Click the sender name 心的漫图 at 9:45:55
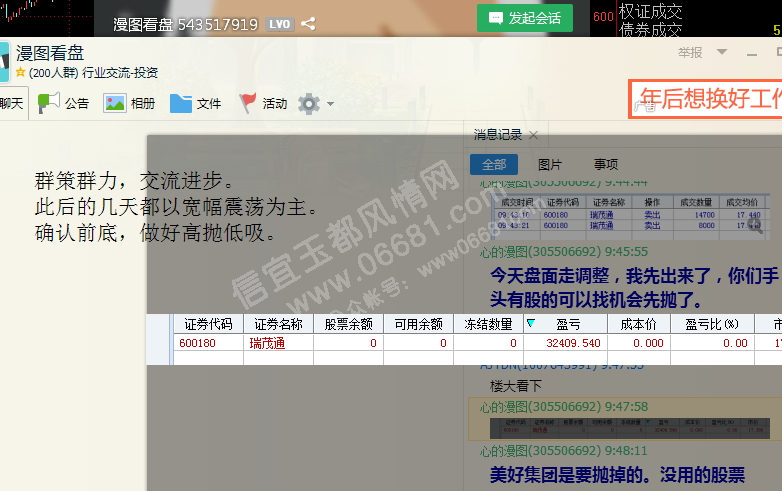The height and width of the screenshot is (491, 782). [504, 252]
